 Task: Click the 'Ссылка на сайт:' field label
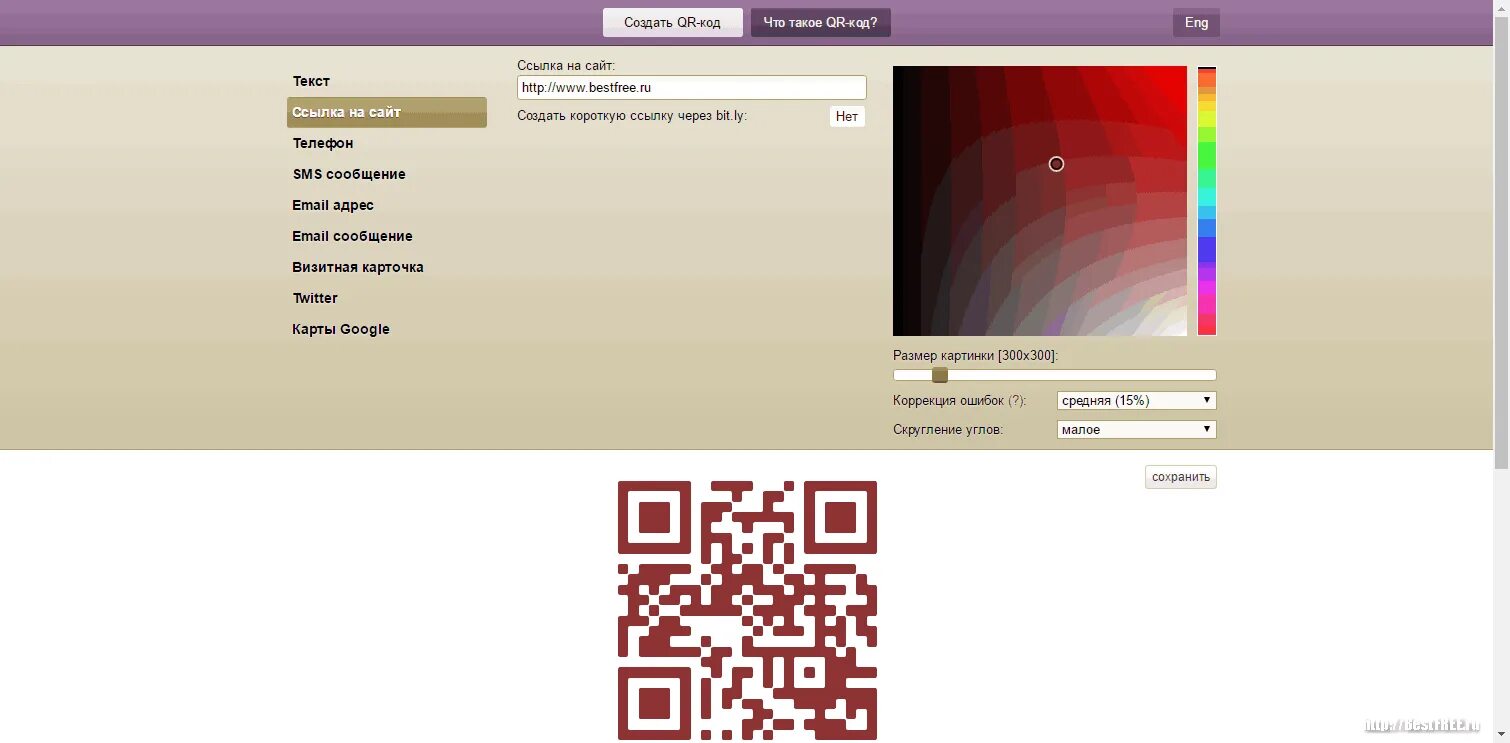pyautogui.click(x=566, y=65)
